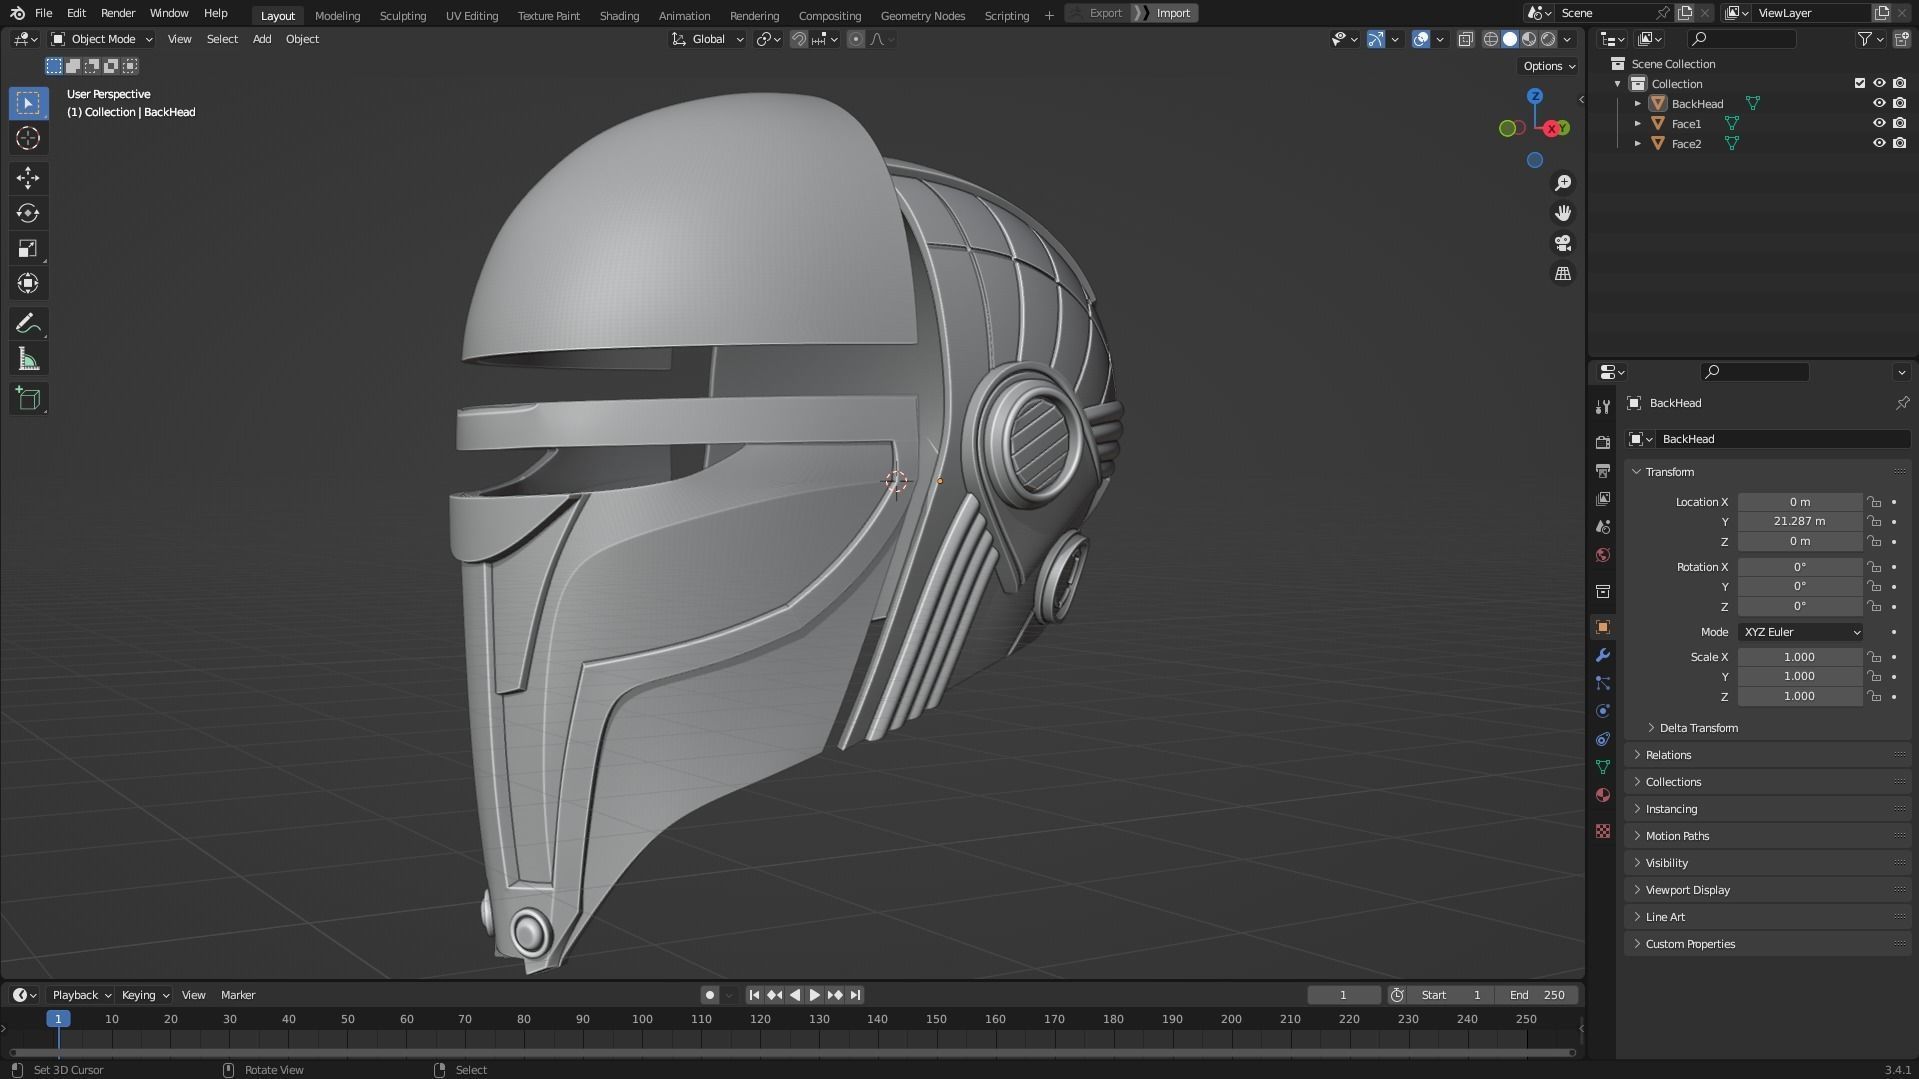
Task: Select the Rotate tool
Action: pyautogui.click(x=28, y=213)
